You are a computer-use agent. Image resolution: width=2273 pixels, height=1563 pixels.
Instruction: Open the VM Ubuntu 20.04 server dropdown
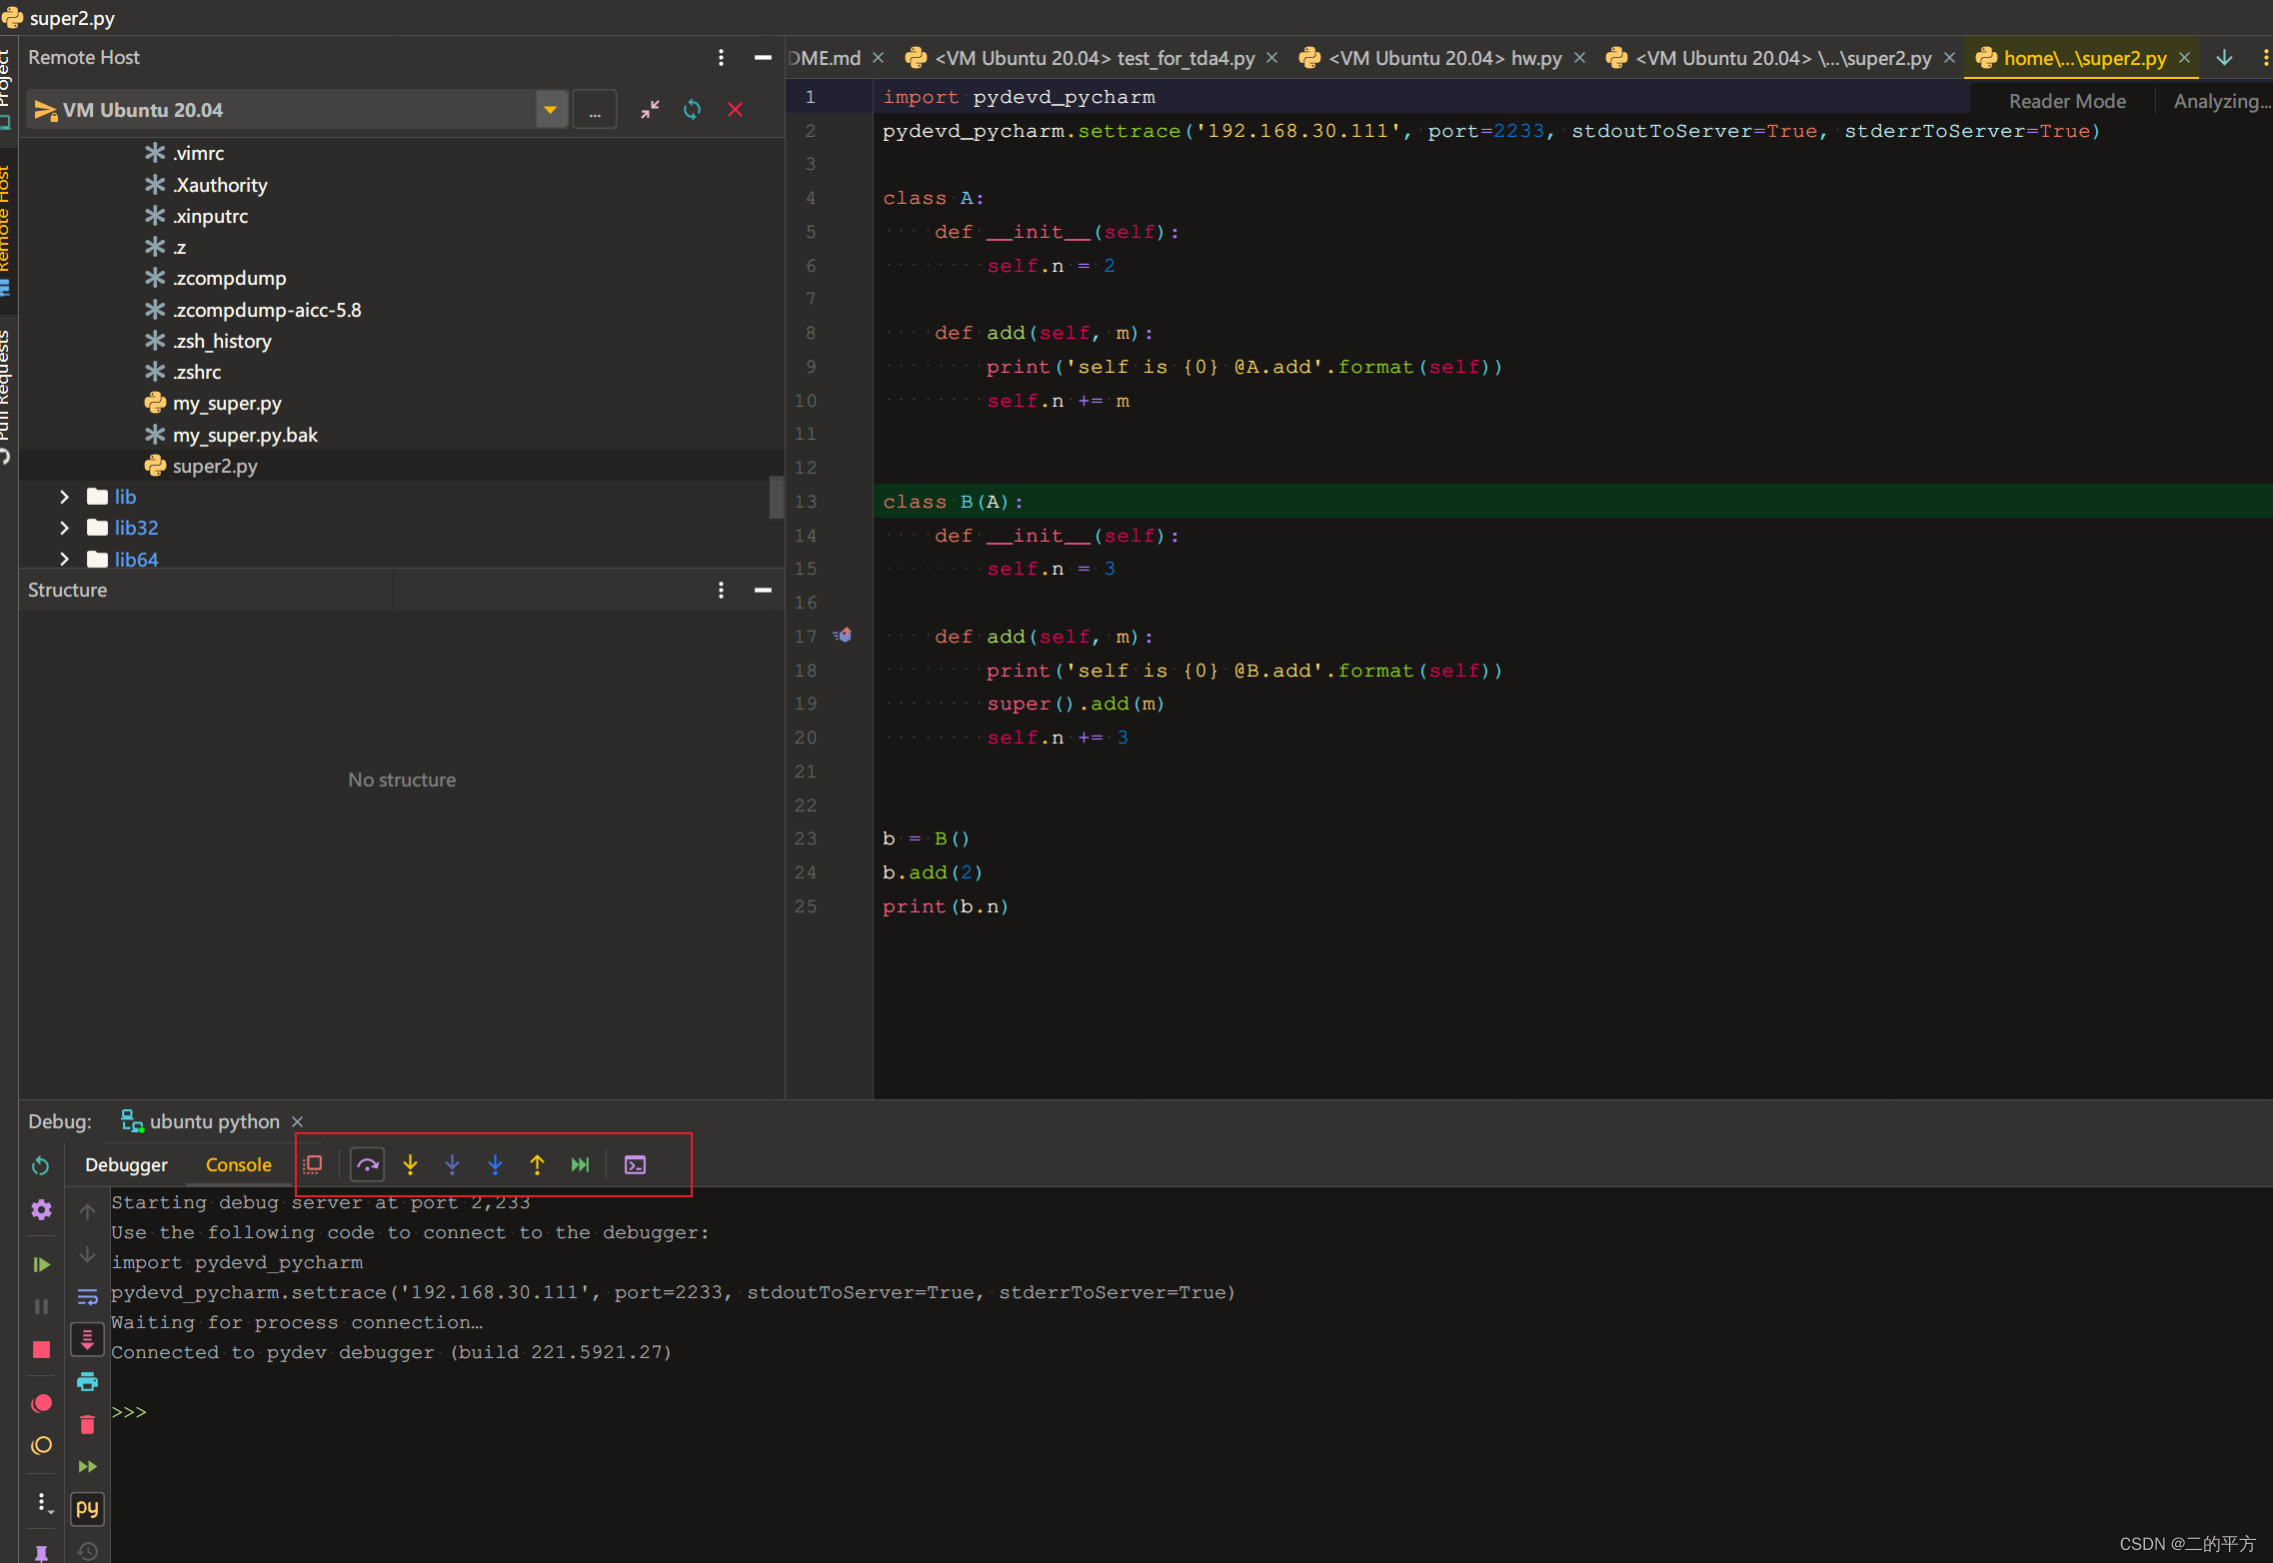click(x=551, y=110)
